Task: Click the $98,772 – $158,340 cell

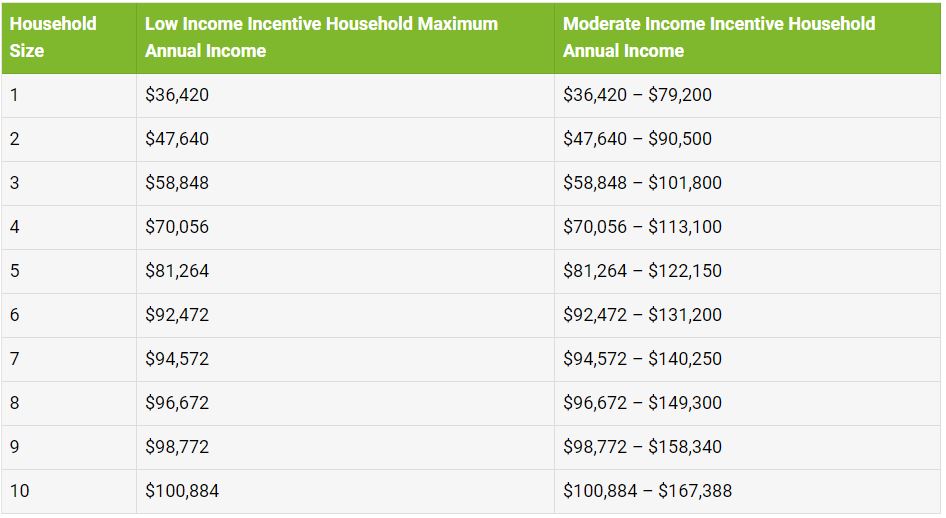Action: click(x=642, y=447)
